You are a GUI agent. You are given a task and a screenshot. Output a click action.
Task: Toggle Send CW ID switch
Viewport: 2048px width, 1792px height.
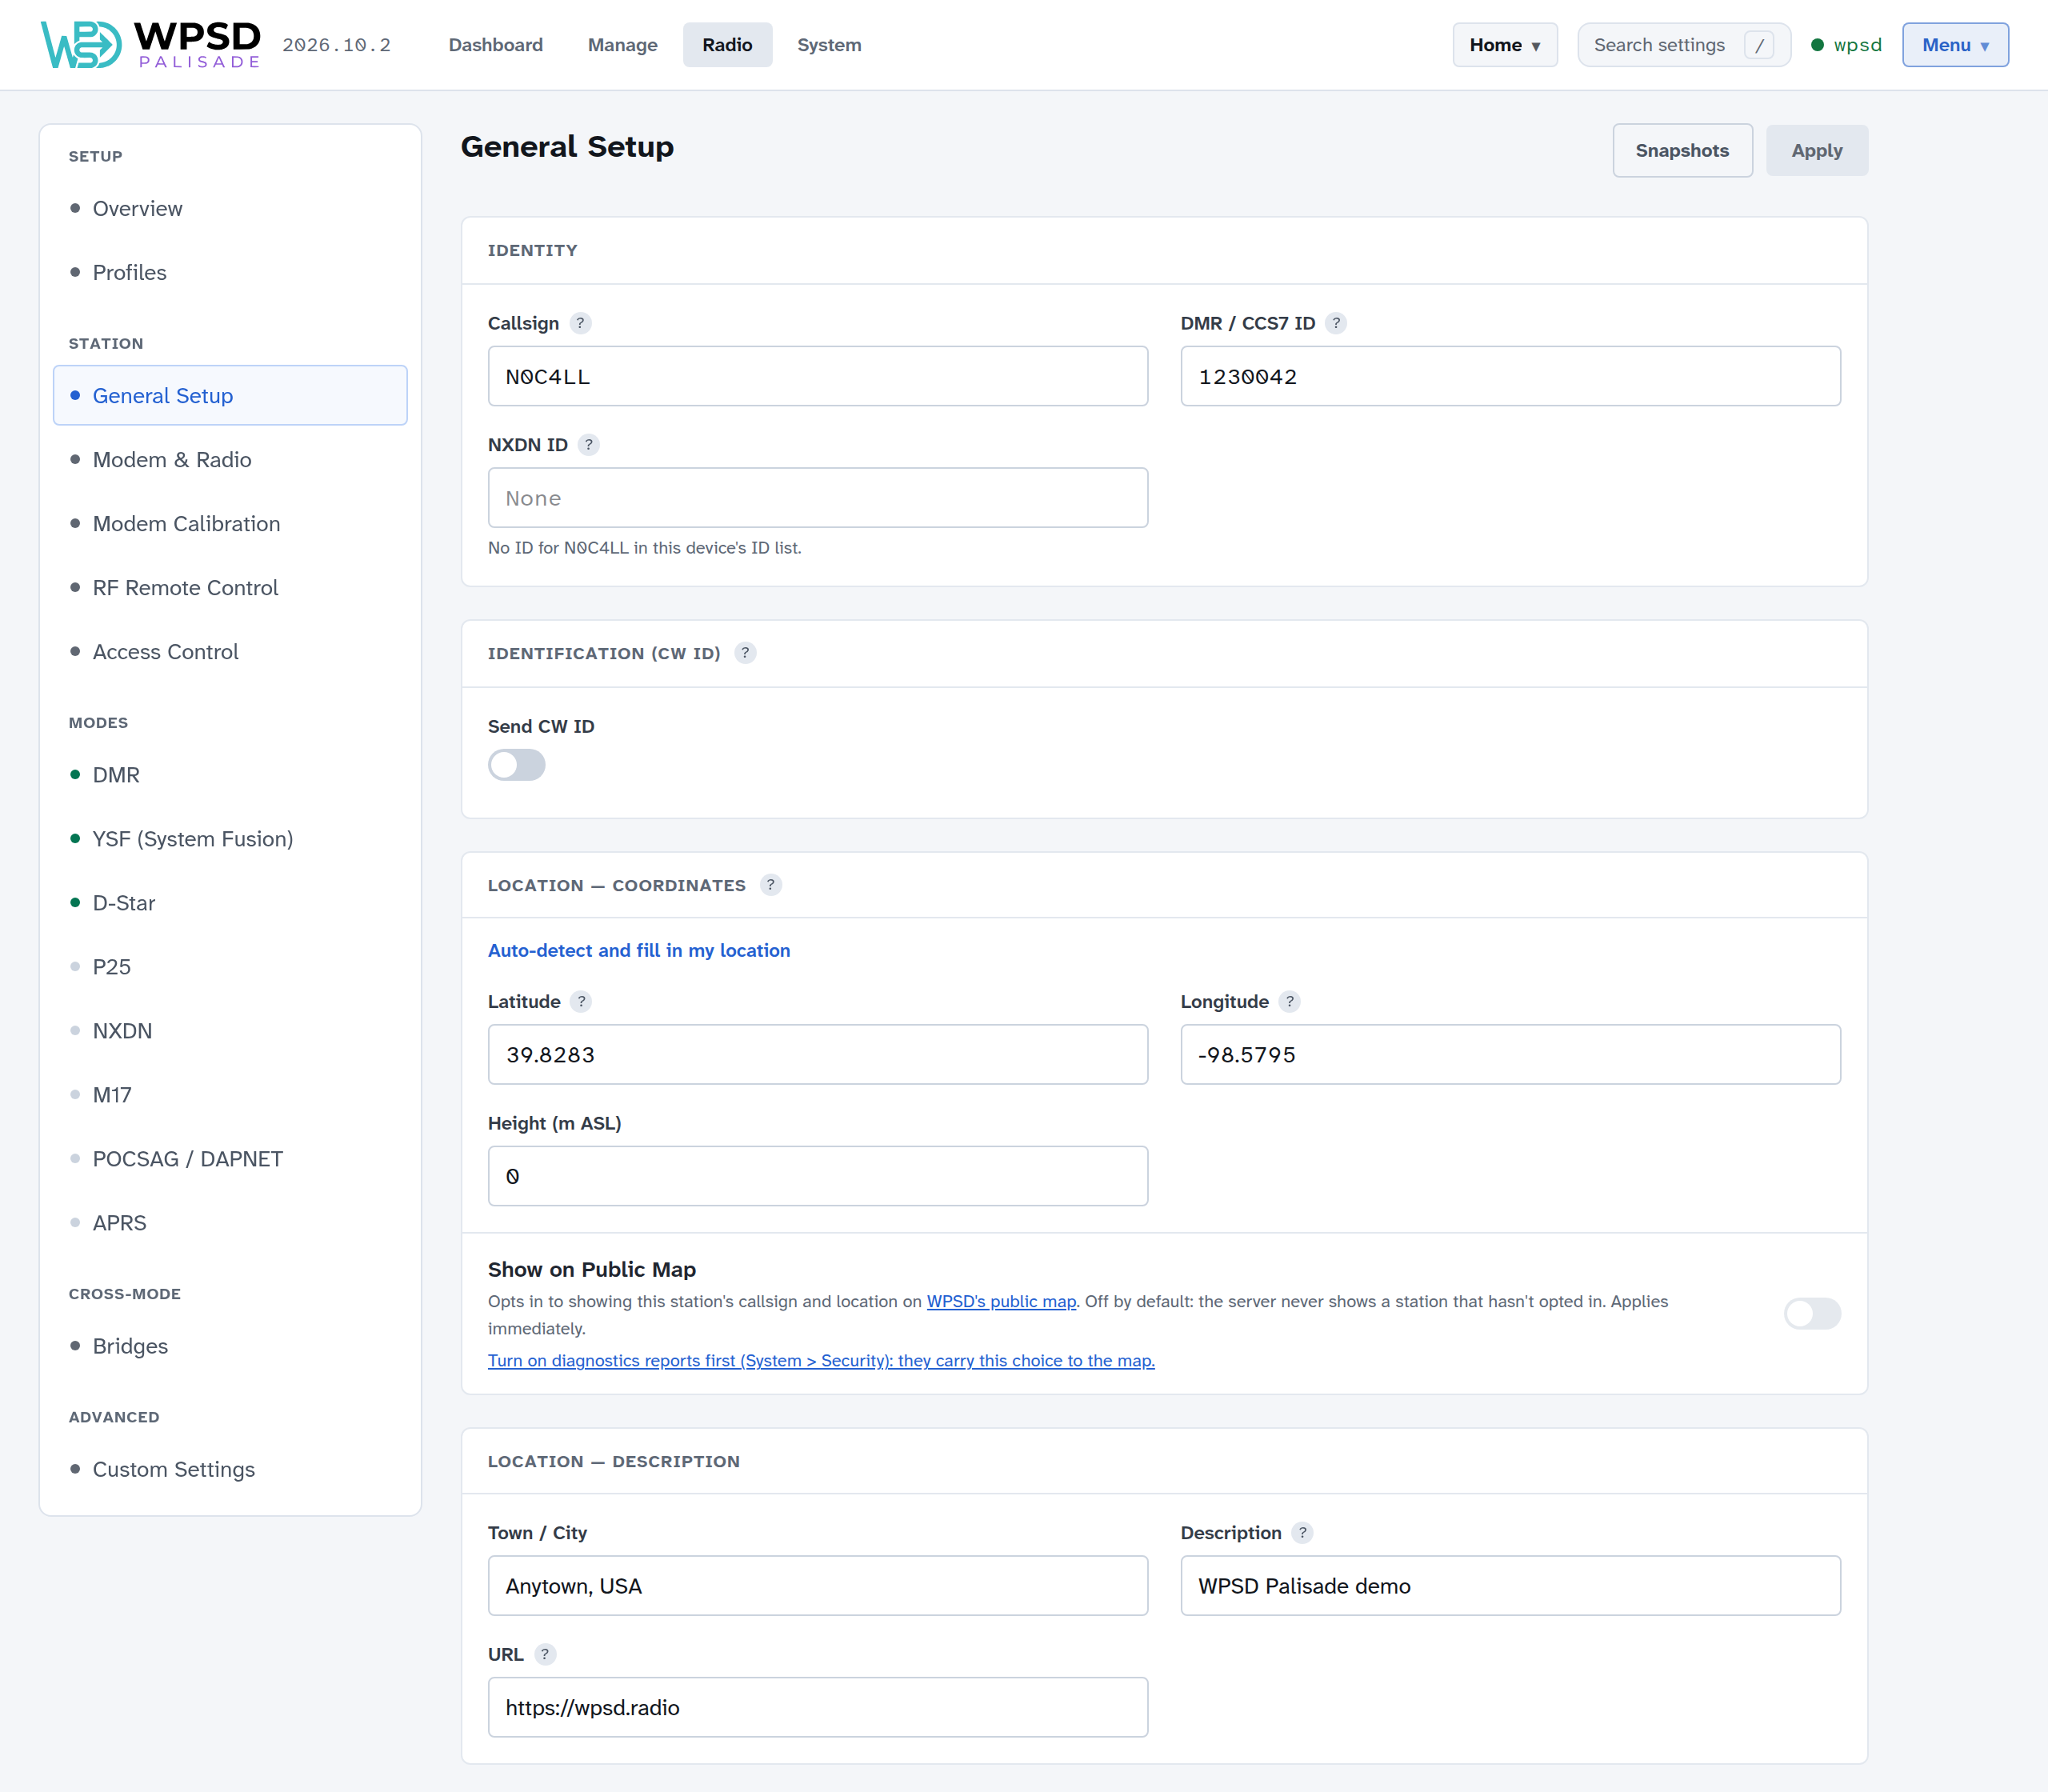517,765
